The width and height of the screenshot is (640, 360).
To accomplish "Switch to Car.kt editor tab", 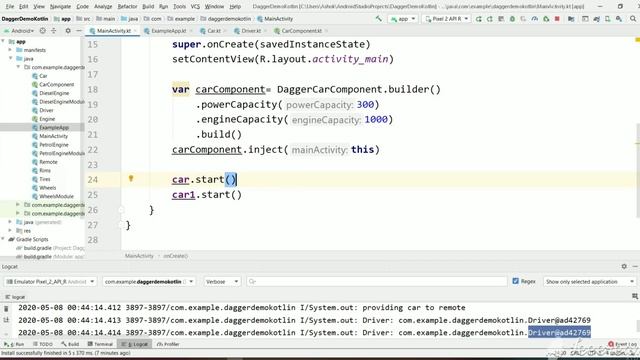I will [x=213, y=31].
